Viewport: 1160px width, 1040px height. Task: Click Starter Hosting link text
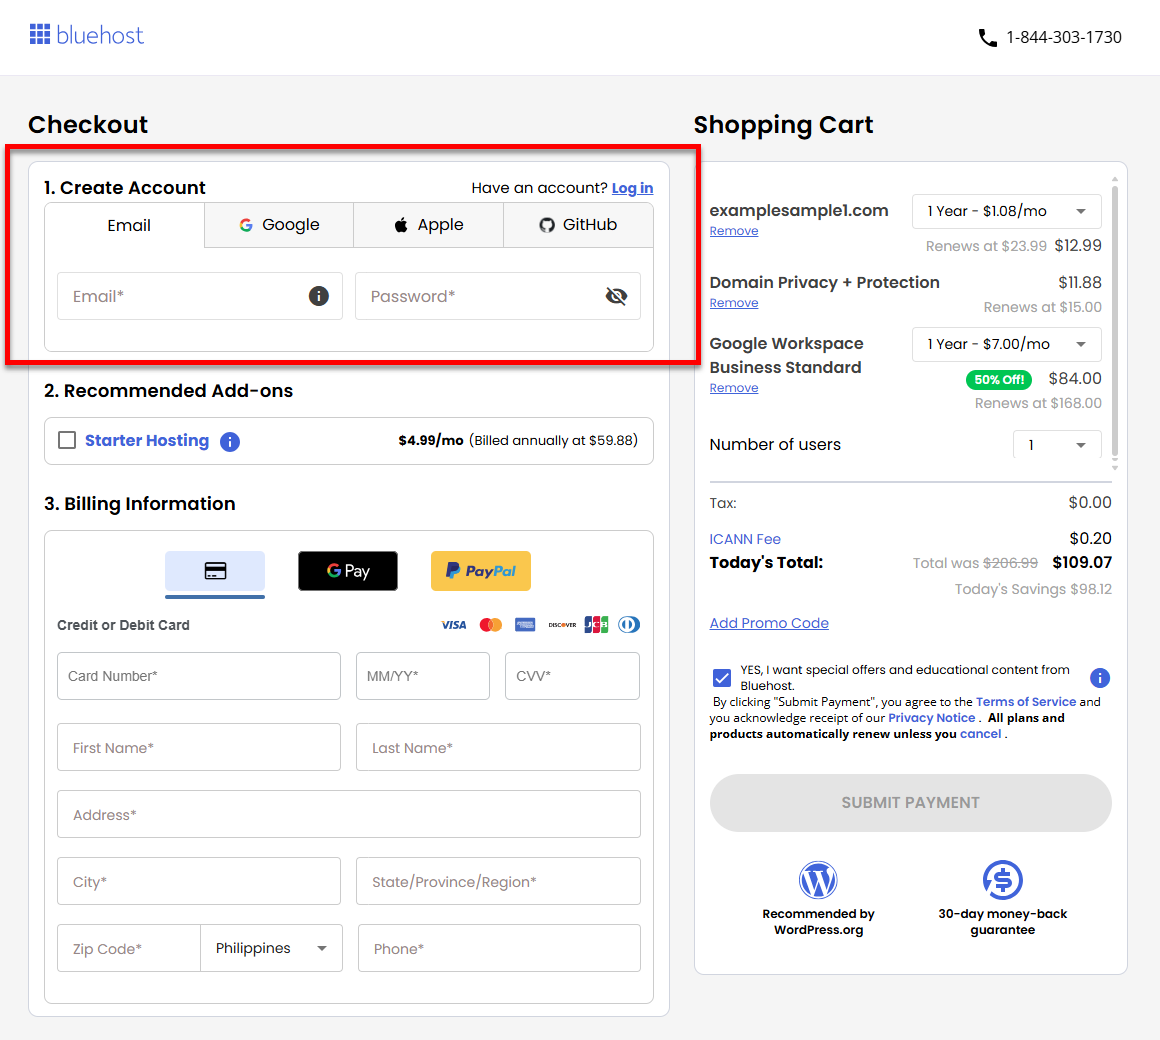point(146,441)
